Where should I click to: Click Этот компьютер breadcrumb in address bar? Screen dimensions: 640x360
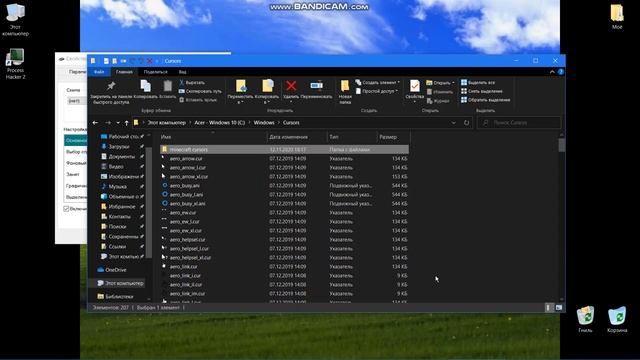click(x=167, y=123)
